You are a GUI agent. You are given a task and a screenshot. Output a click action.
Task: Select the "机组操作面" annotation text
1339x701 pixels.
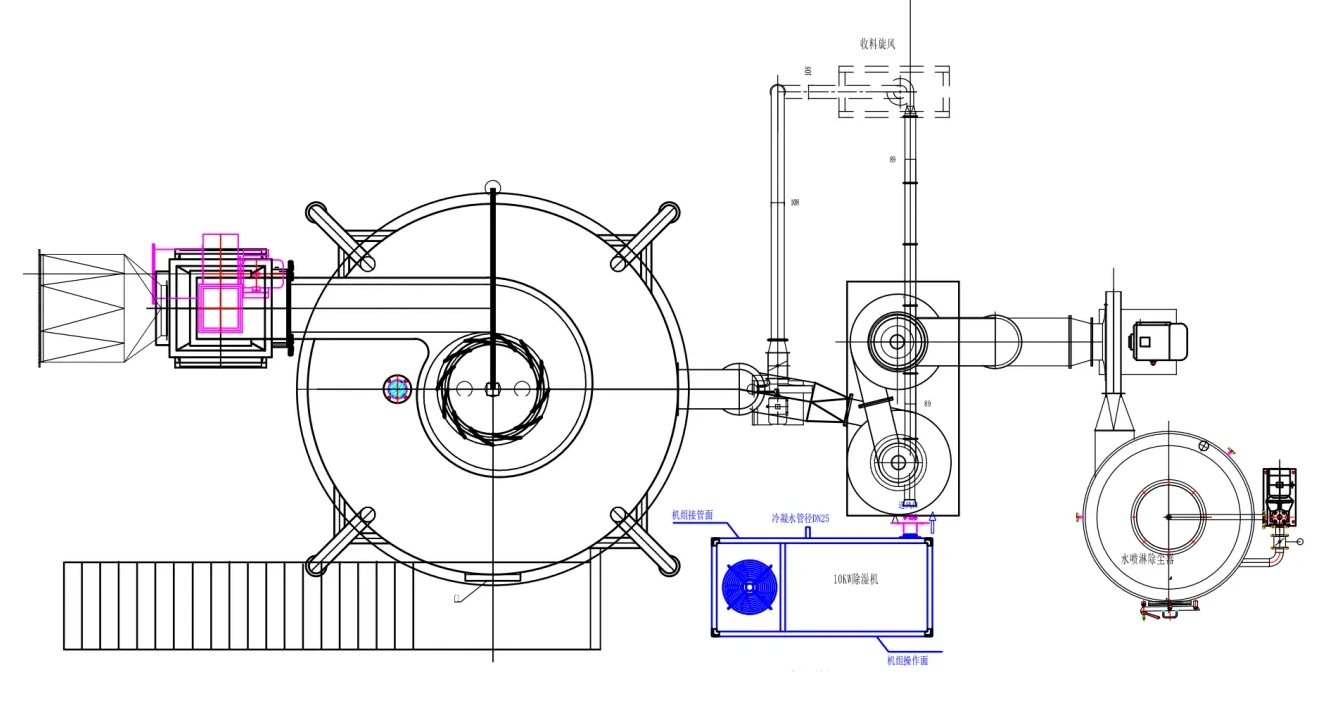pos(908,661)
